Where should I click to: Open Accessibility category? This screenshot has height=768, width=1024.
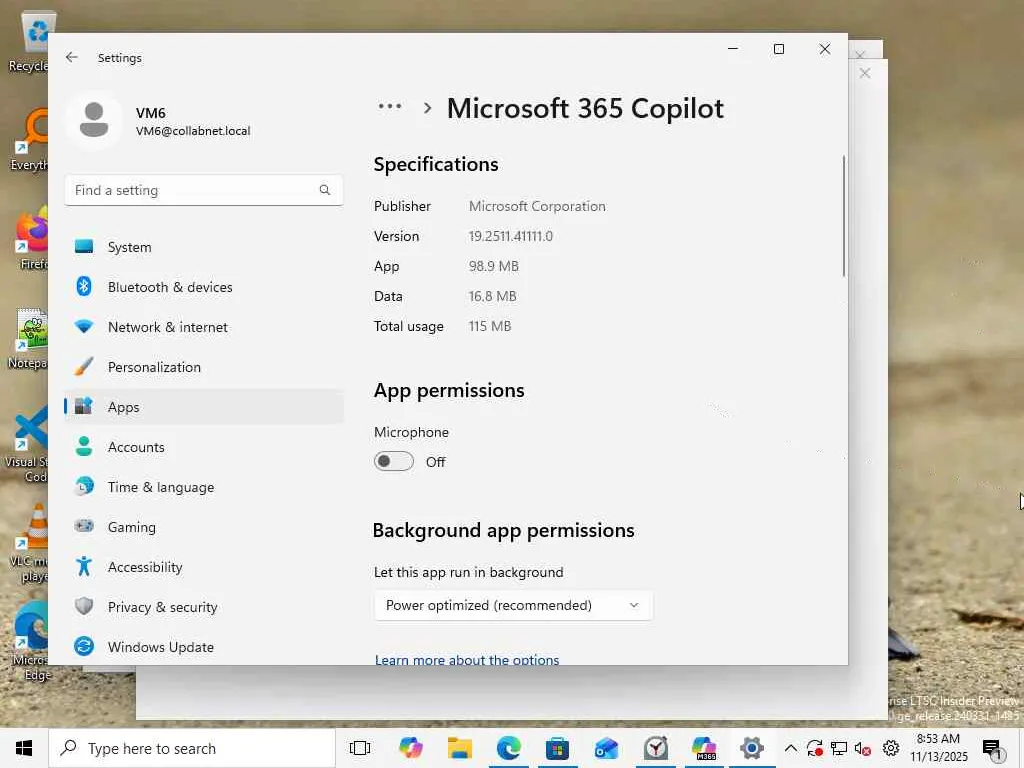pyautogui.click(x=204, y=567)
